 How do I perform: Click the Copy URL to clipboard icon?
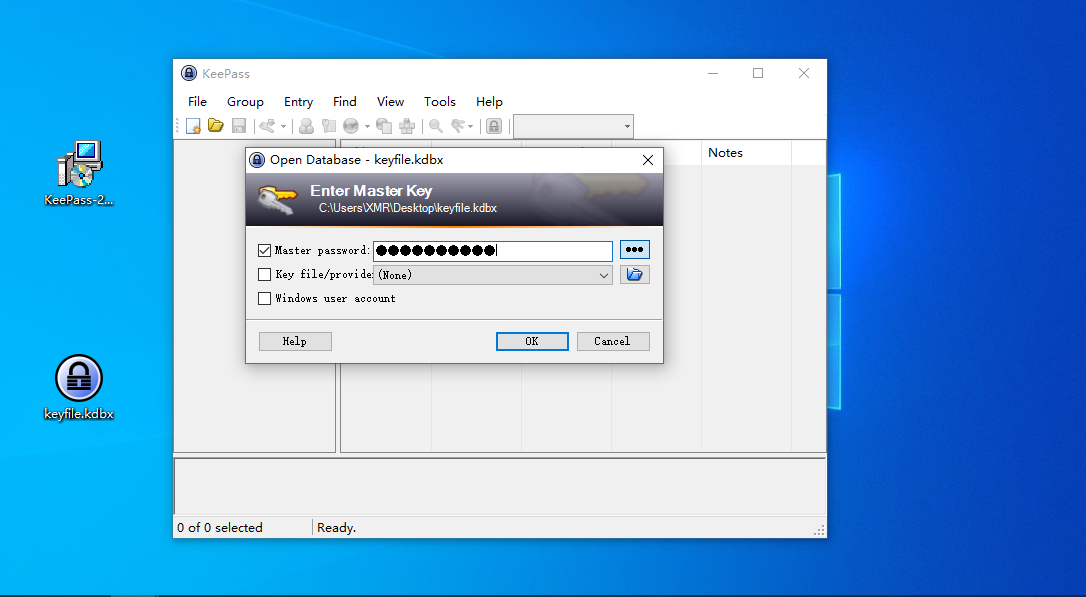384,126
